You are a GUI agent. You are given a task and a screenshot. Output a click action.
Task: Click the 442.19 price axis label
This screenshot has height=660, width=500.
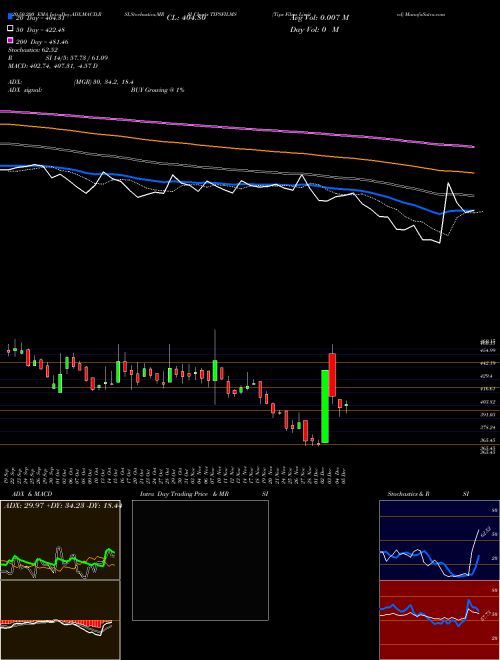click(489, 363)
